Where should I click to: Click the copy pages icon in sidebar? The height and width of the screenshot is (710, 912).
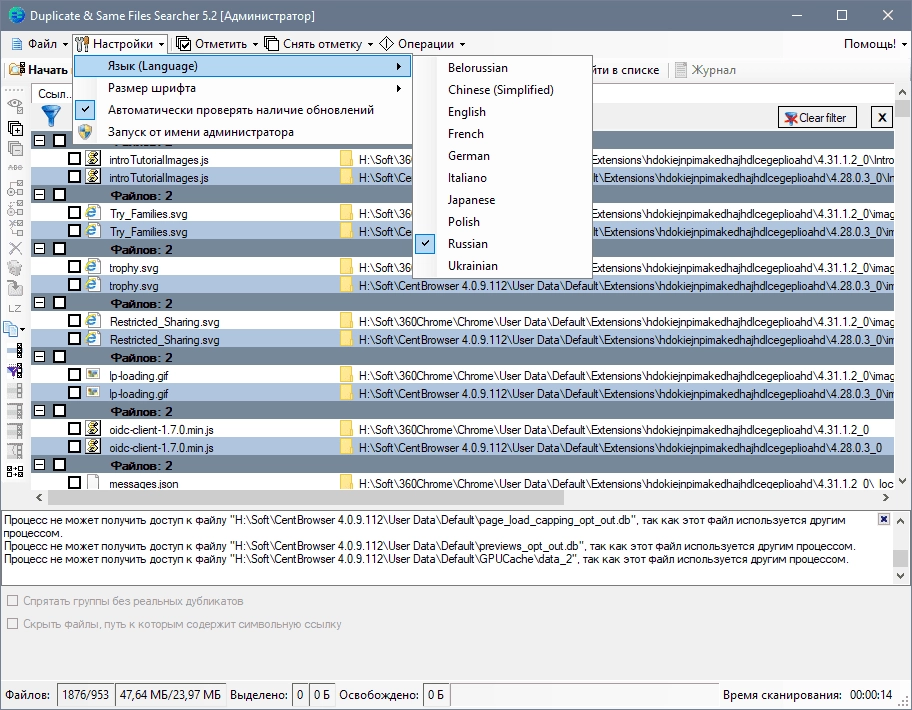(12, 329)
